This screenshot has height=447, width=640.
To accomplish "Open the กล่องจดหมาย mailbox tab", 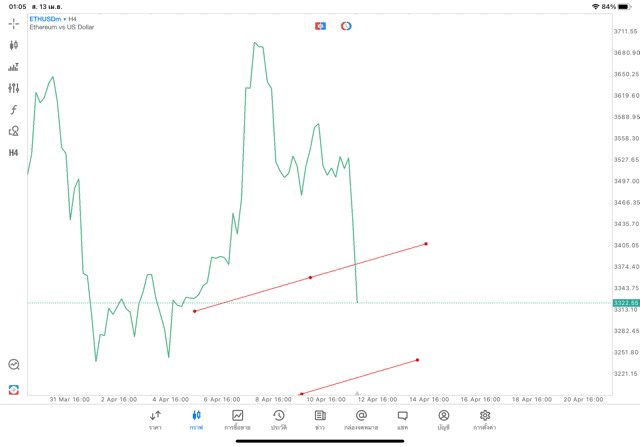I will pyautogui.click(x=361, y=420).
